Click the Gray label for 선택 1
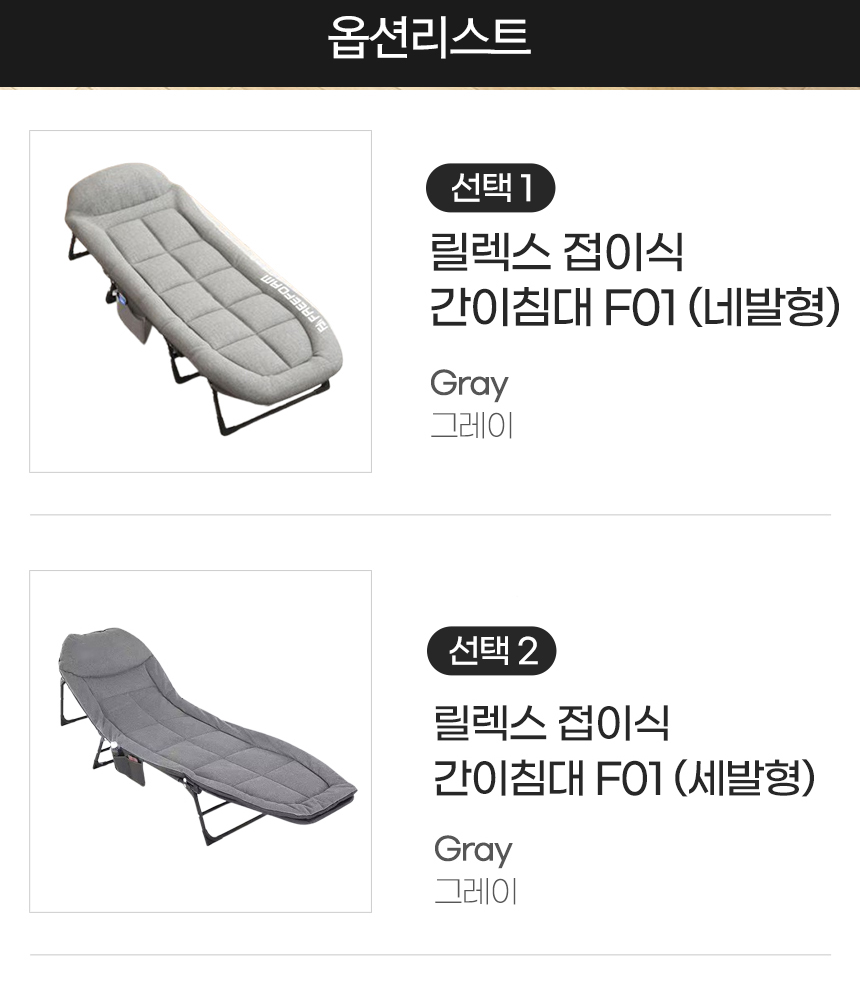The width and height of the screenshot is (860, 1000). pos(469,384)
